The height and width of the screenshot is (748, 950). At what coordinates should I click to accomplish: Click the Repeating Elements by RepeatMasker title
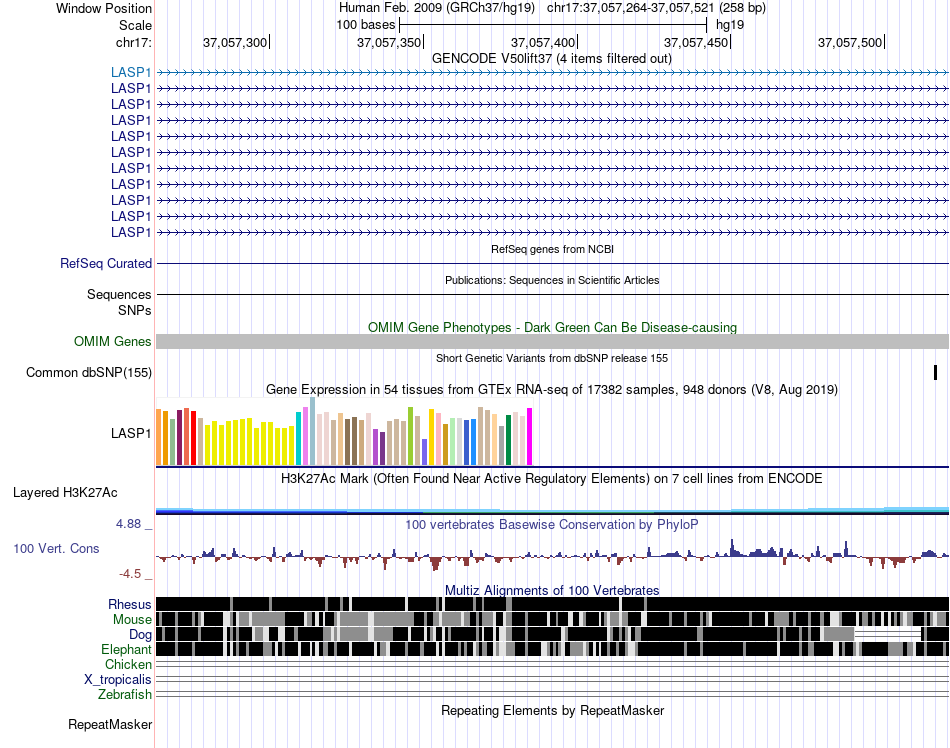(x=552, y=710)
